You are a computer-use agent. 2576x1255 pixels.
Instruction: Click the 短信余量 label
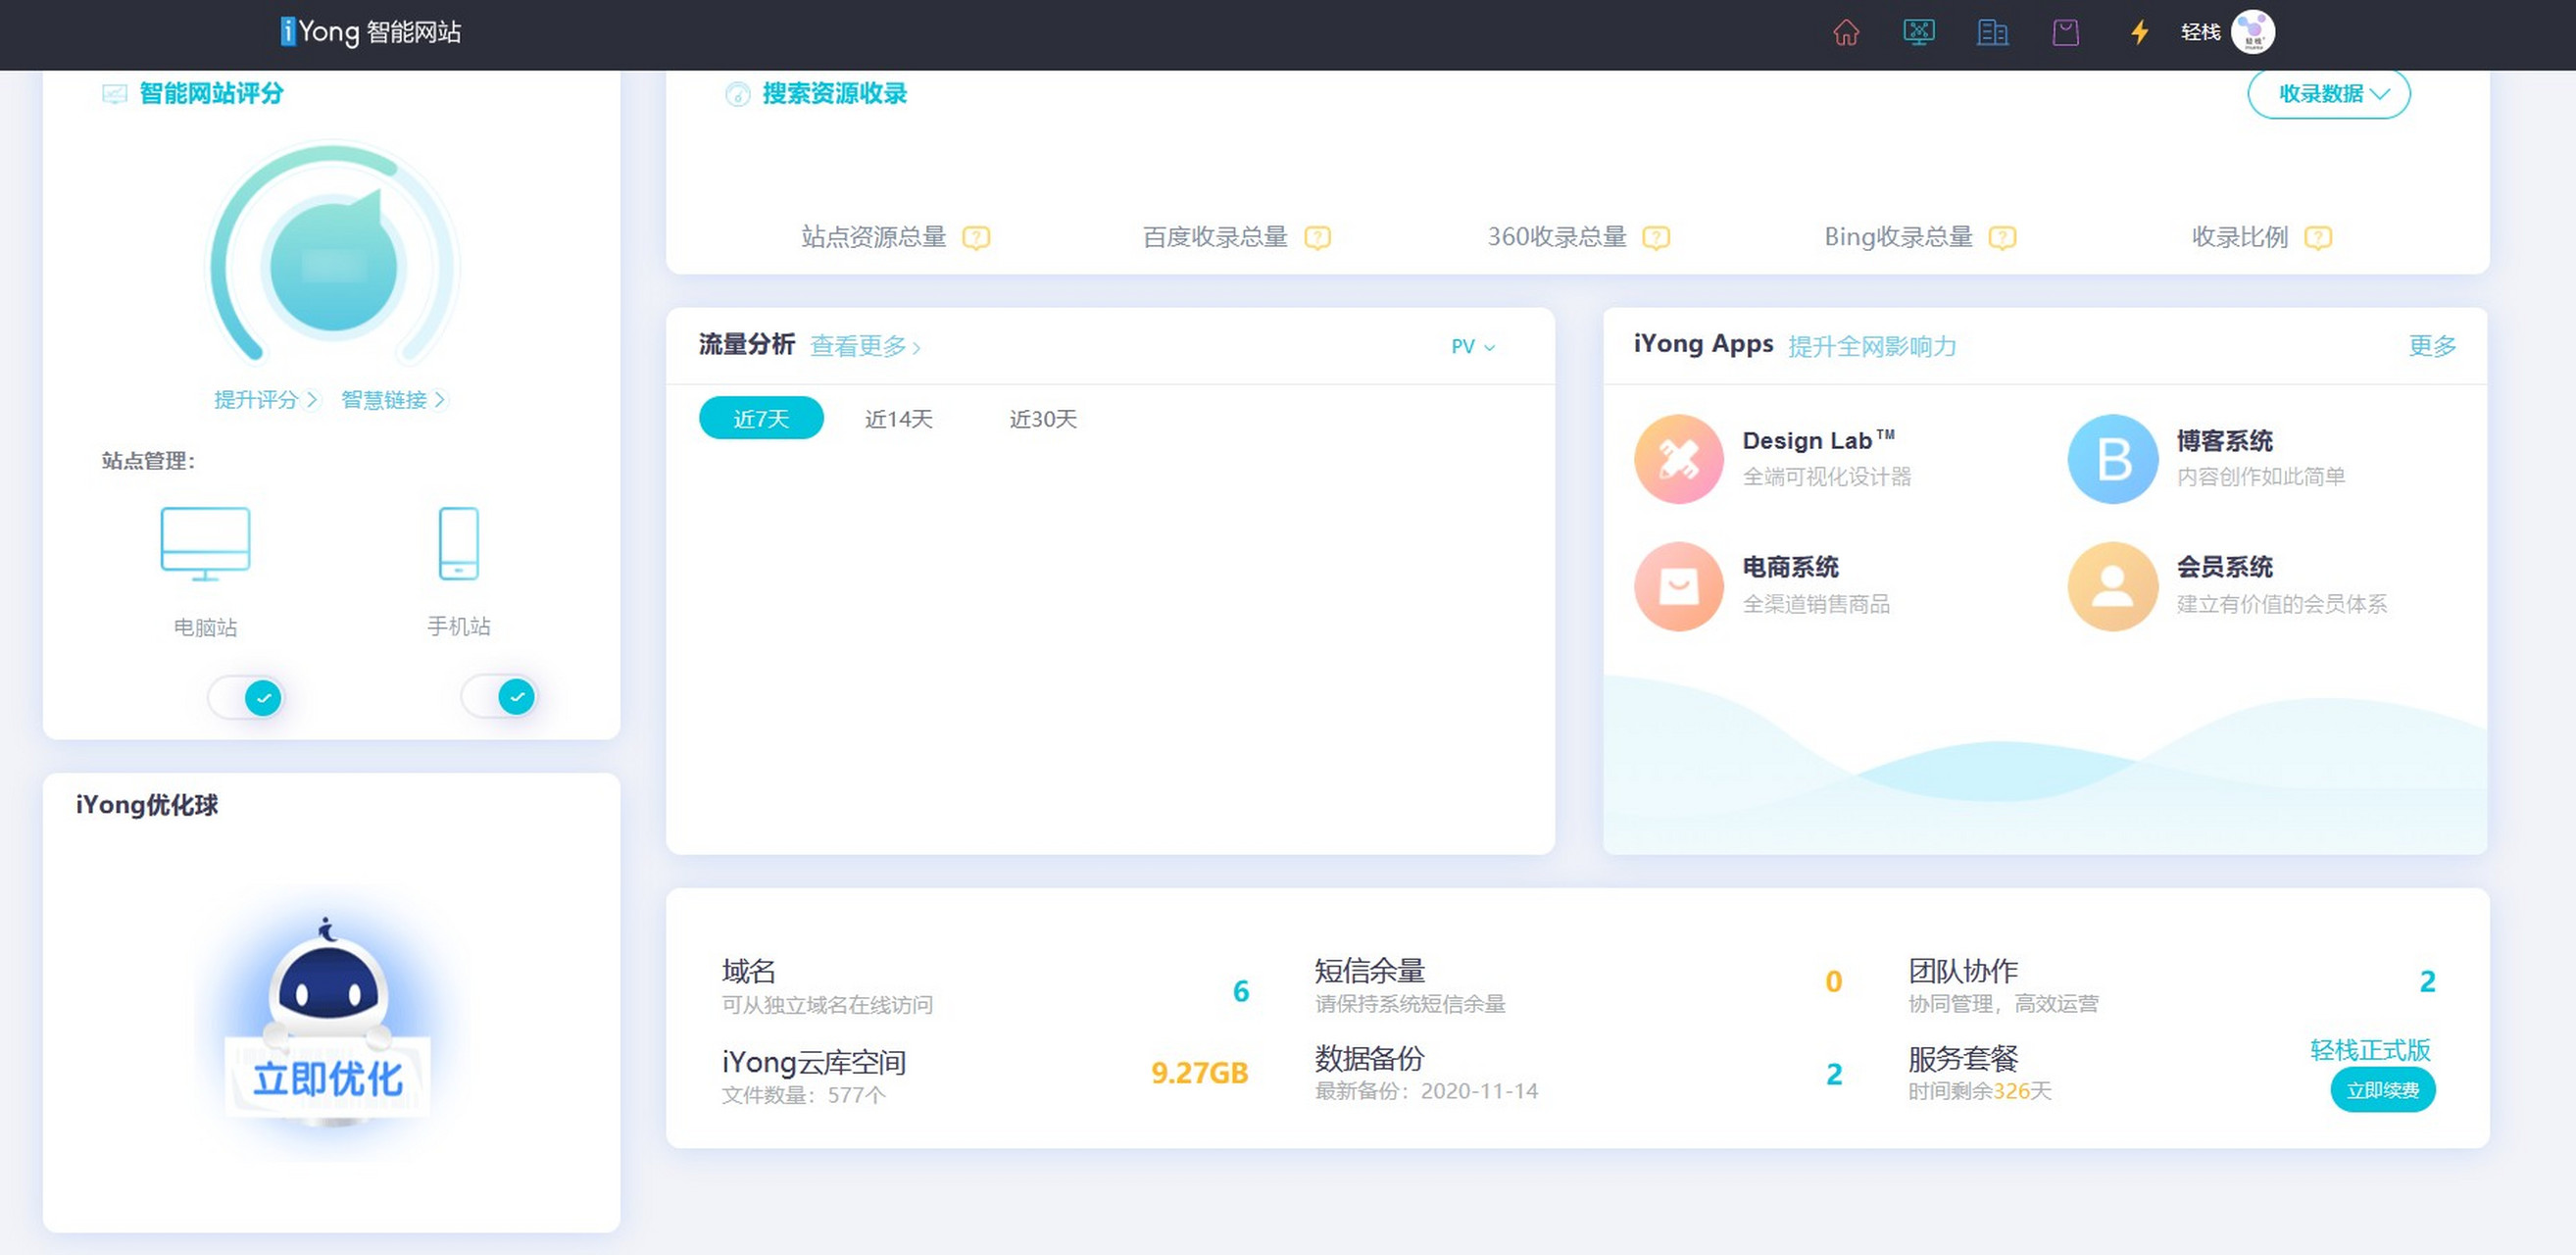pos(1370,970)
